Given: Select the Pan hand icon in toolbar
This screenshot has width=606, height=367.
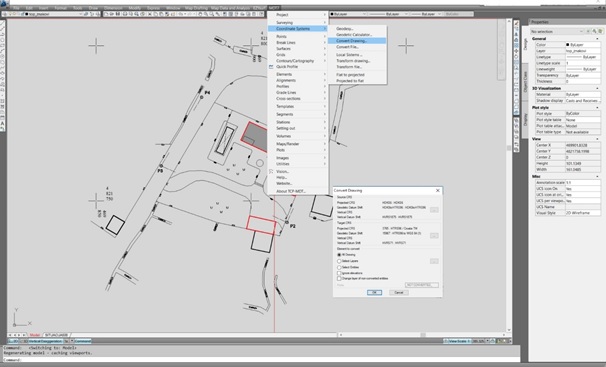Looking at the screenshot, I should (200, 14).
